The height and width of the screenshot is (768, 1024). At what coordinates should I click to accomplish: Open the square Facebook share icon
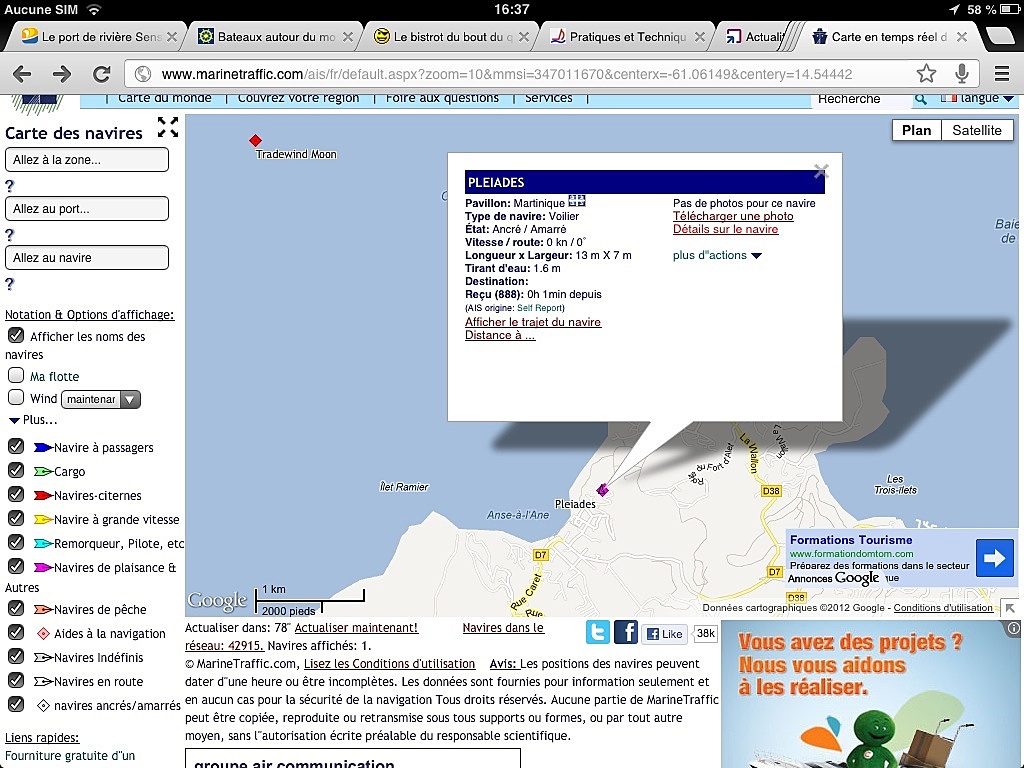[x=626, y=633]
